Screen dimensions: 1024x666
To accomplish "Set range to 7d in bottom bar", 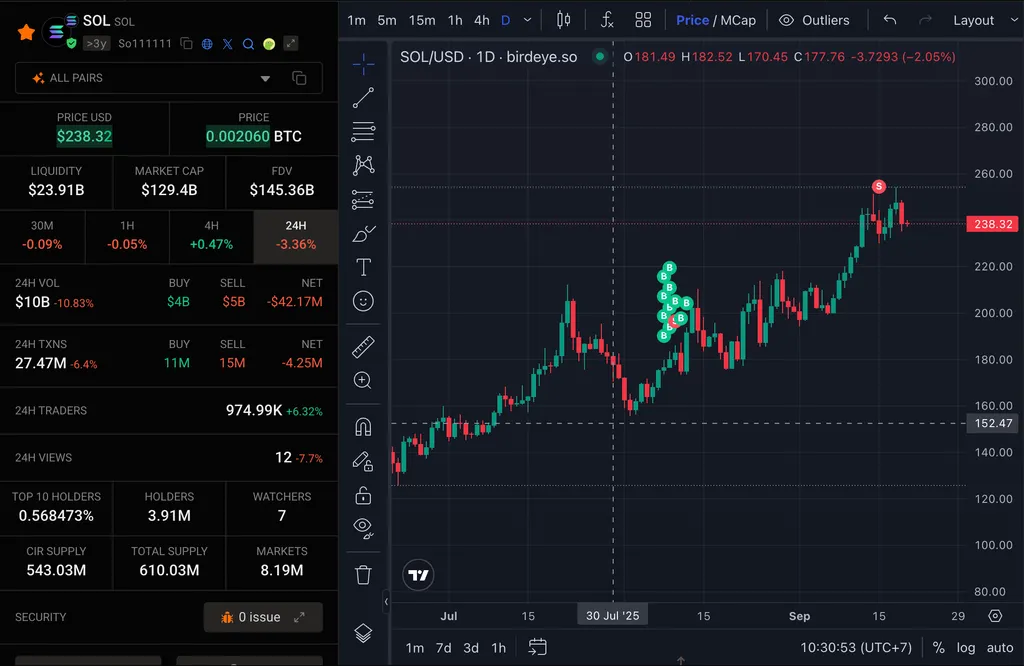I will tap(443, 648).
